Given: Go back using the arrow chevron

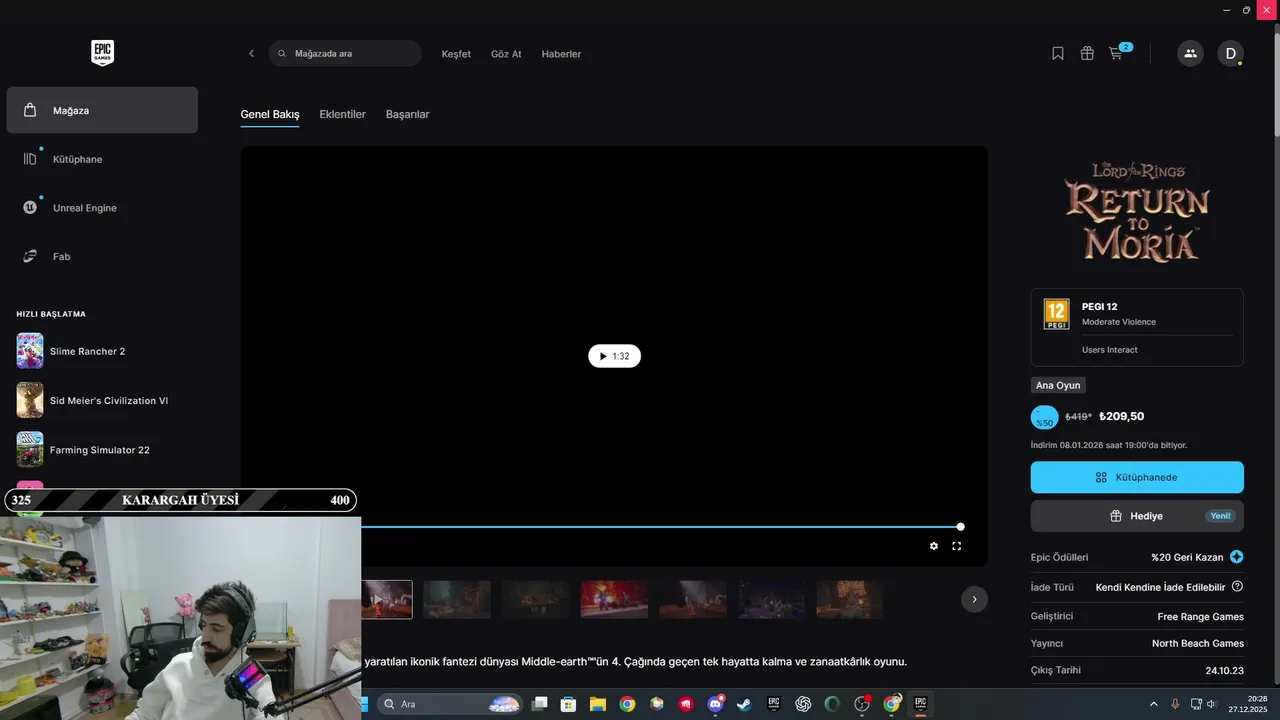Looking at the screenshot, I should click(x=251, y=54).
